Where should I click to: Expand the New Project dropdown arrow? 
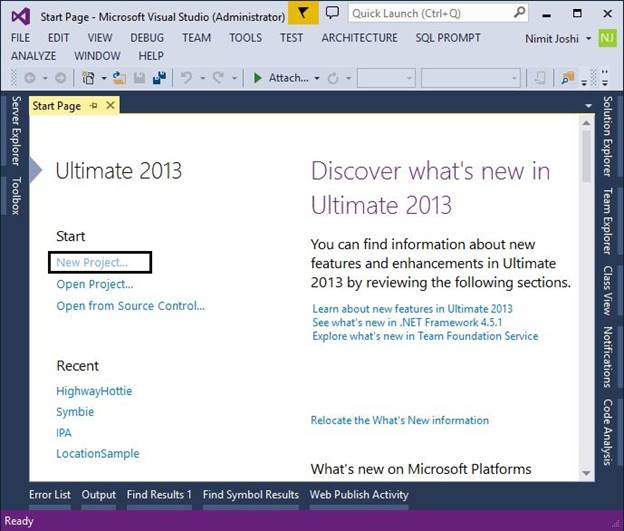tap(104, 78)
